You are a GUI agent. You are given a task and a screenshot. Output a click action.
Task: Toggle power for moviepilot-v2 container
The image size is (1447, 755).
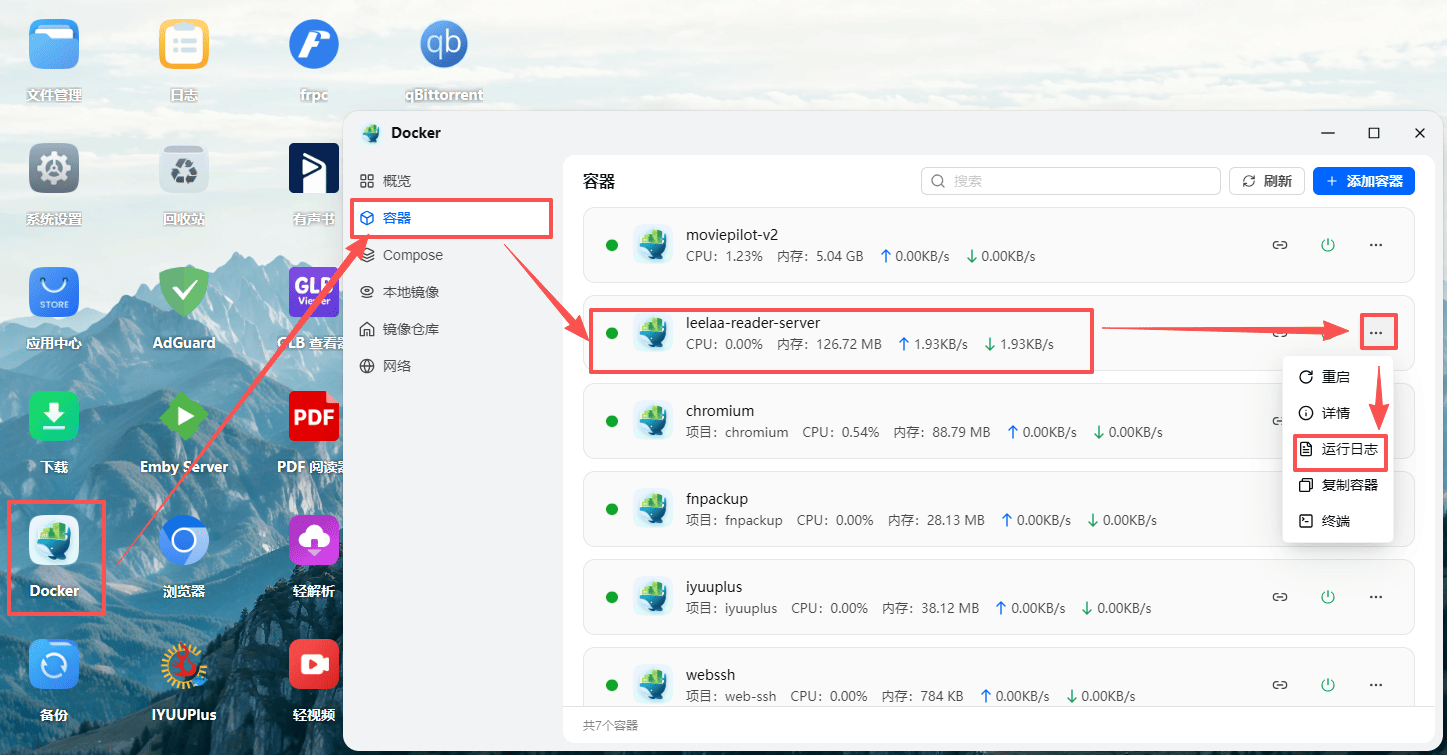[x=1328, y=245]
